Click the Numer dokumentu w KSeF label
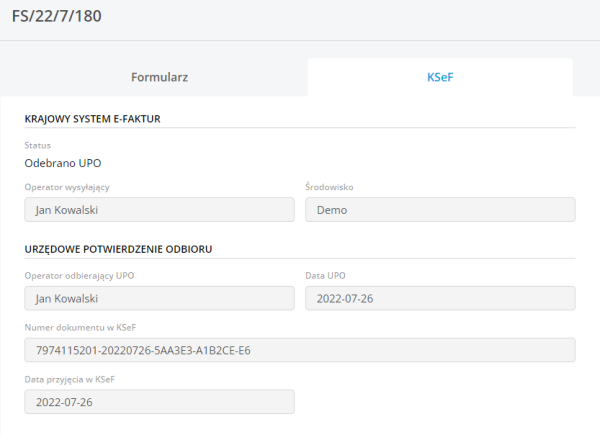The image size is (600, 440). 80,327
